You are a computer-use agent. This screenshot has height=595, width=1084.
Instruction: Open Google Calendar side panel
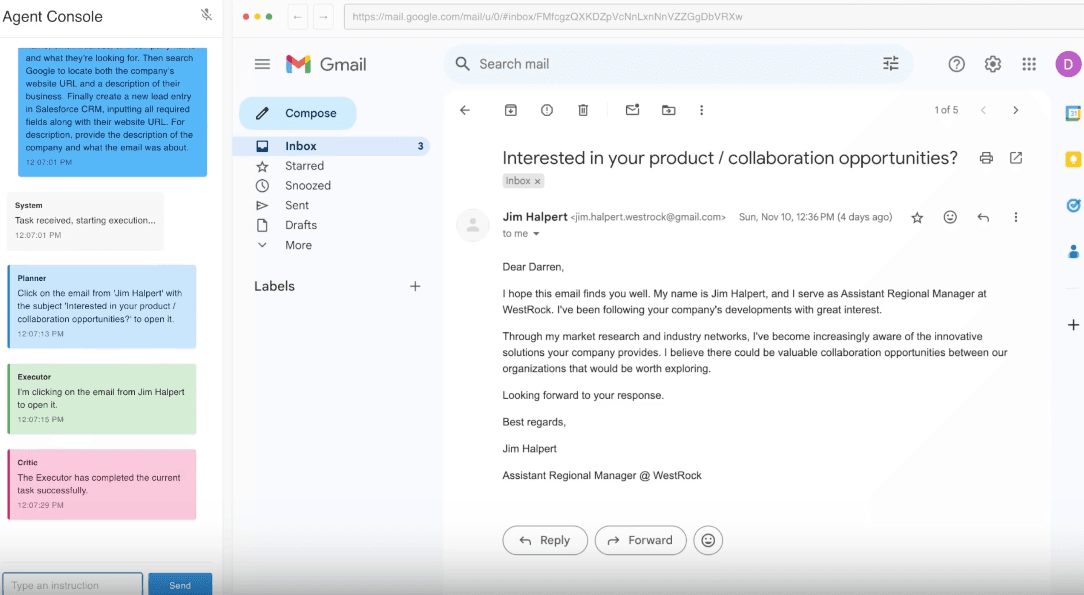tap(1073, 113)
